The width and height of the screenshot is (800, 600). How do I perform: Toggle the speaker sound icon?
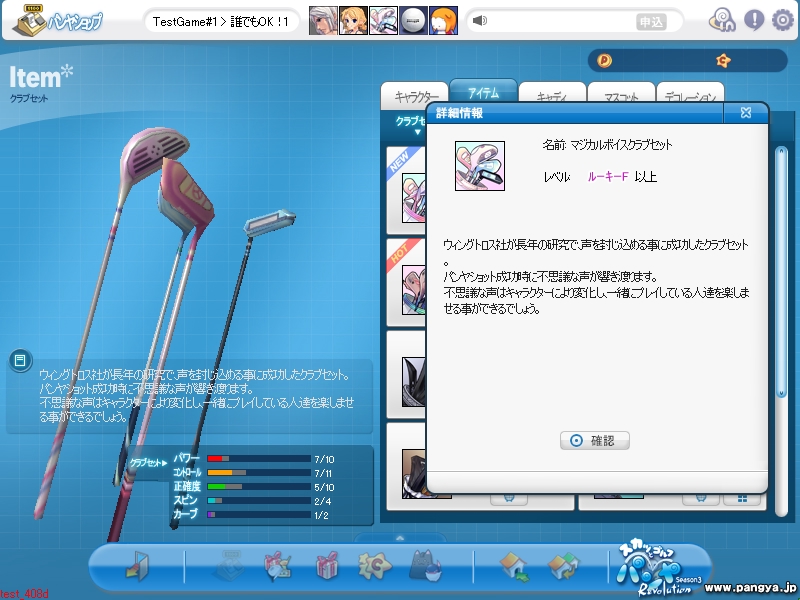pos(480,20)
